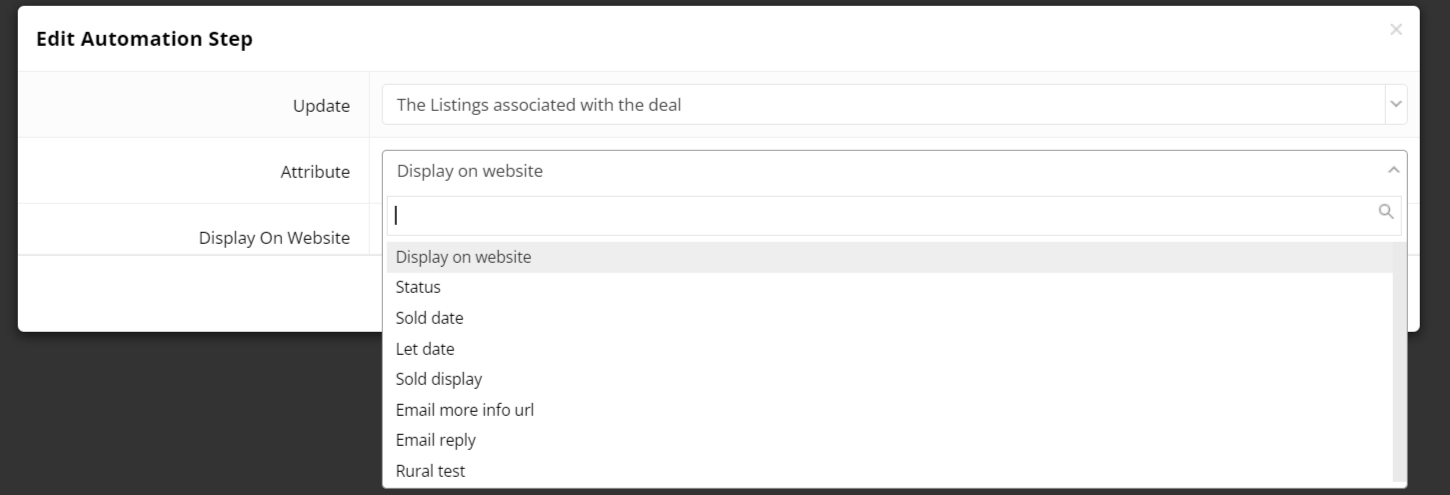Viewport: 1450px width, 495px height.
Task: Close the Edit Automation Step dialog
Action: click(x=1395, y=30)
